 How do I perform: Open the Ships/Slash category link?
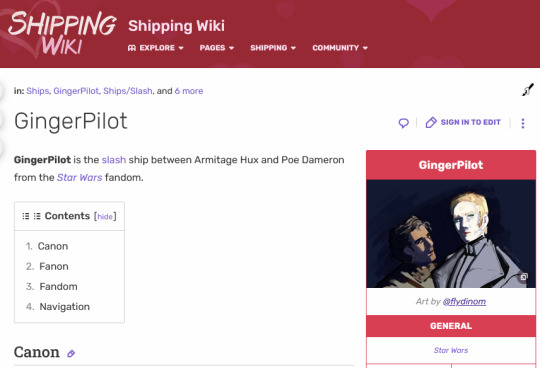(128, 91)
